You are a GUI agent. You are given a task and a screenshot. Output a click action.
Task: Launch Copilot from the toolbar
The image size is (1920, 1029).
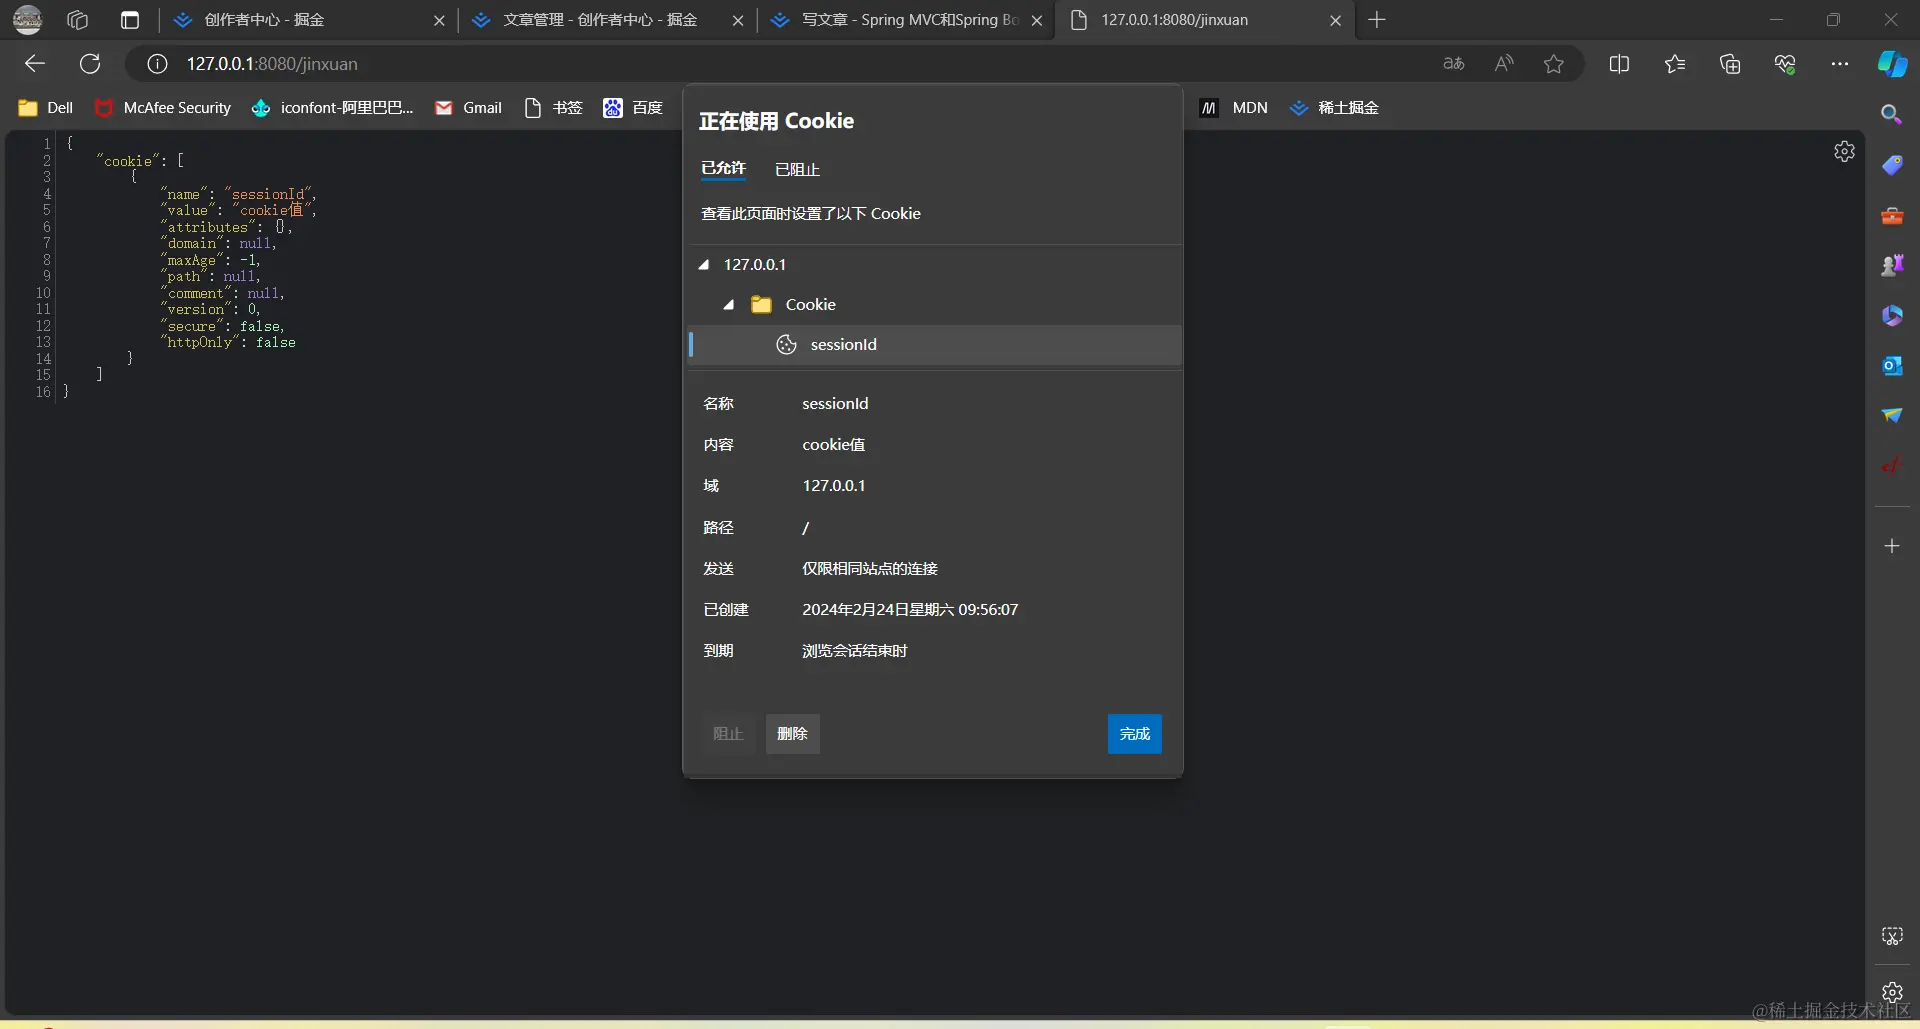[1892, 64]
